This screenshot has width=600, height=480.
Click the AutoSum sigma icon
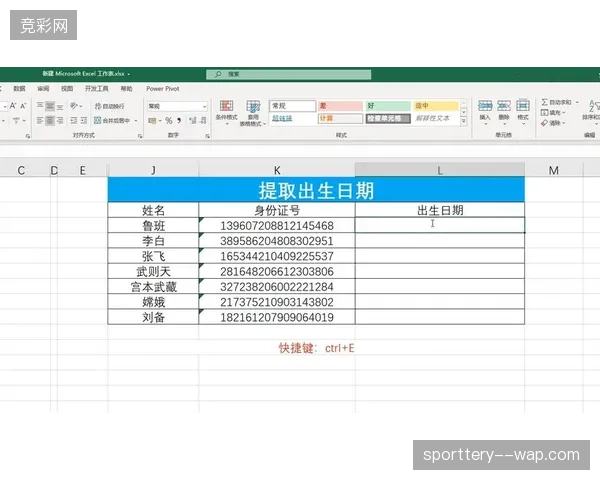pos(545,102)
